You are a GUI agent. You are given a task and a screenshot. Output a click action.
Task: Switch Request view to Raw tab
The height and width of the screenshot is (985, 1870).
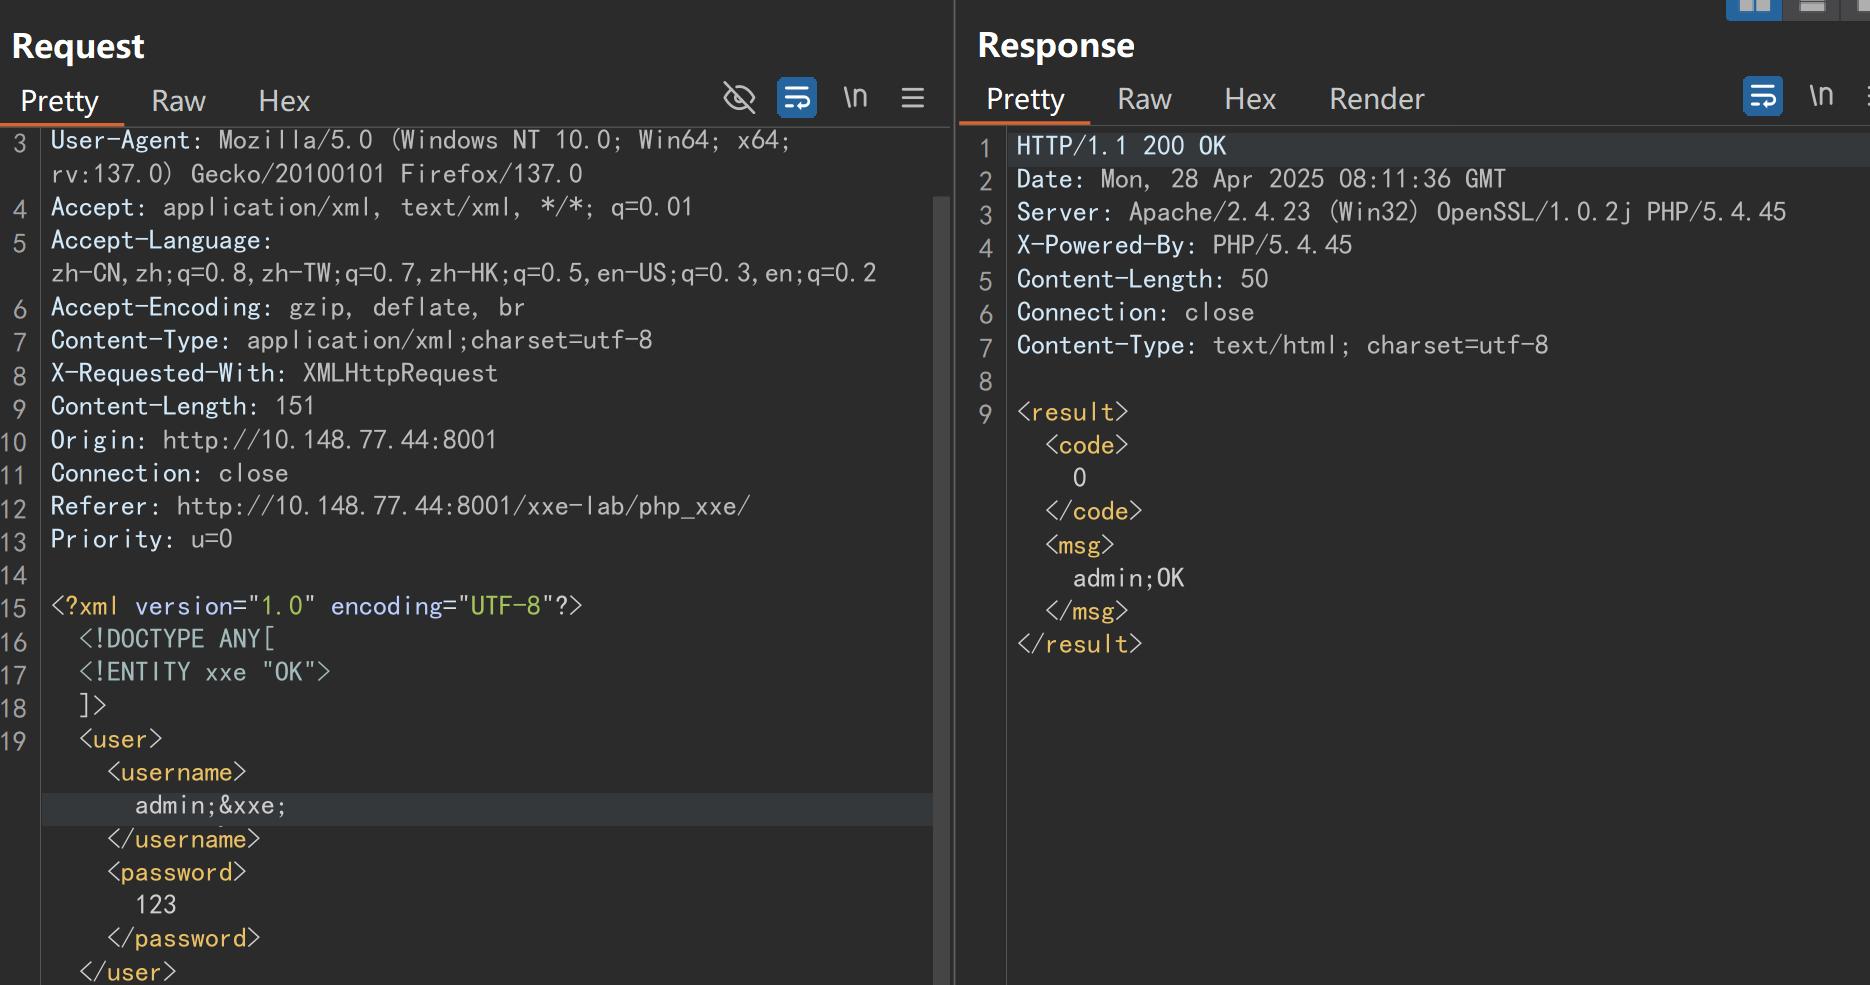click(x=178, y=101)
